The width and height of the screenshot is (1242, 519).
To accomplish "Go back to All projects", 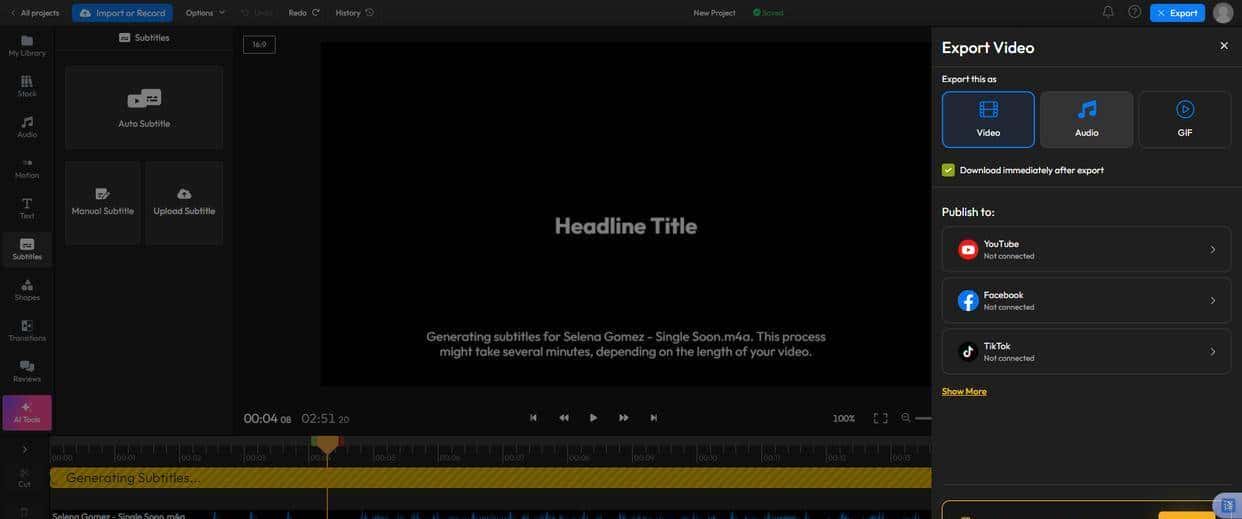I will tap(34, 13).
